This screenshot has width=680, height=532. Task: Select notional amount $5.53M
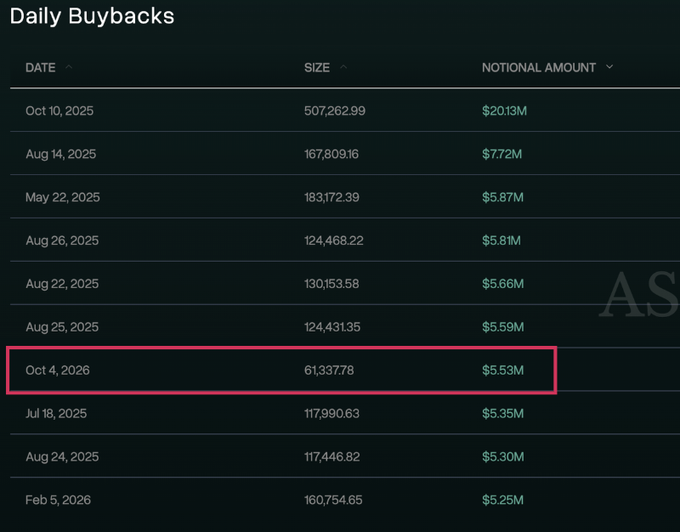click(x=503, y=370)
